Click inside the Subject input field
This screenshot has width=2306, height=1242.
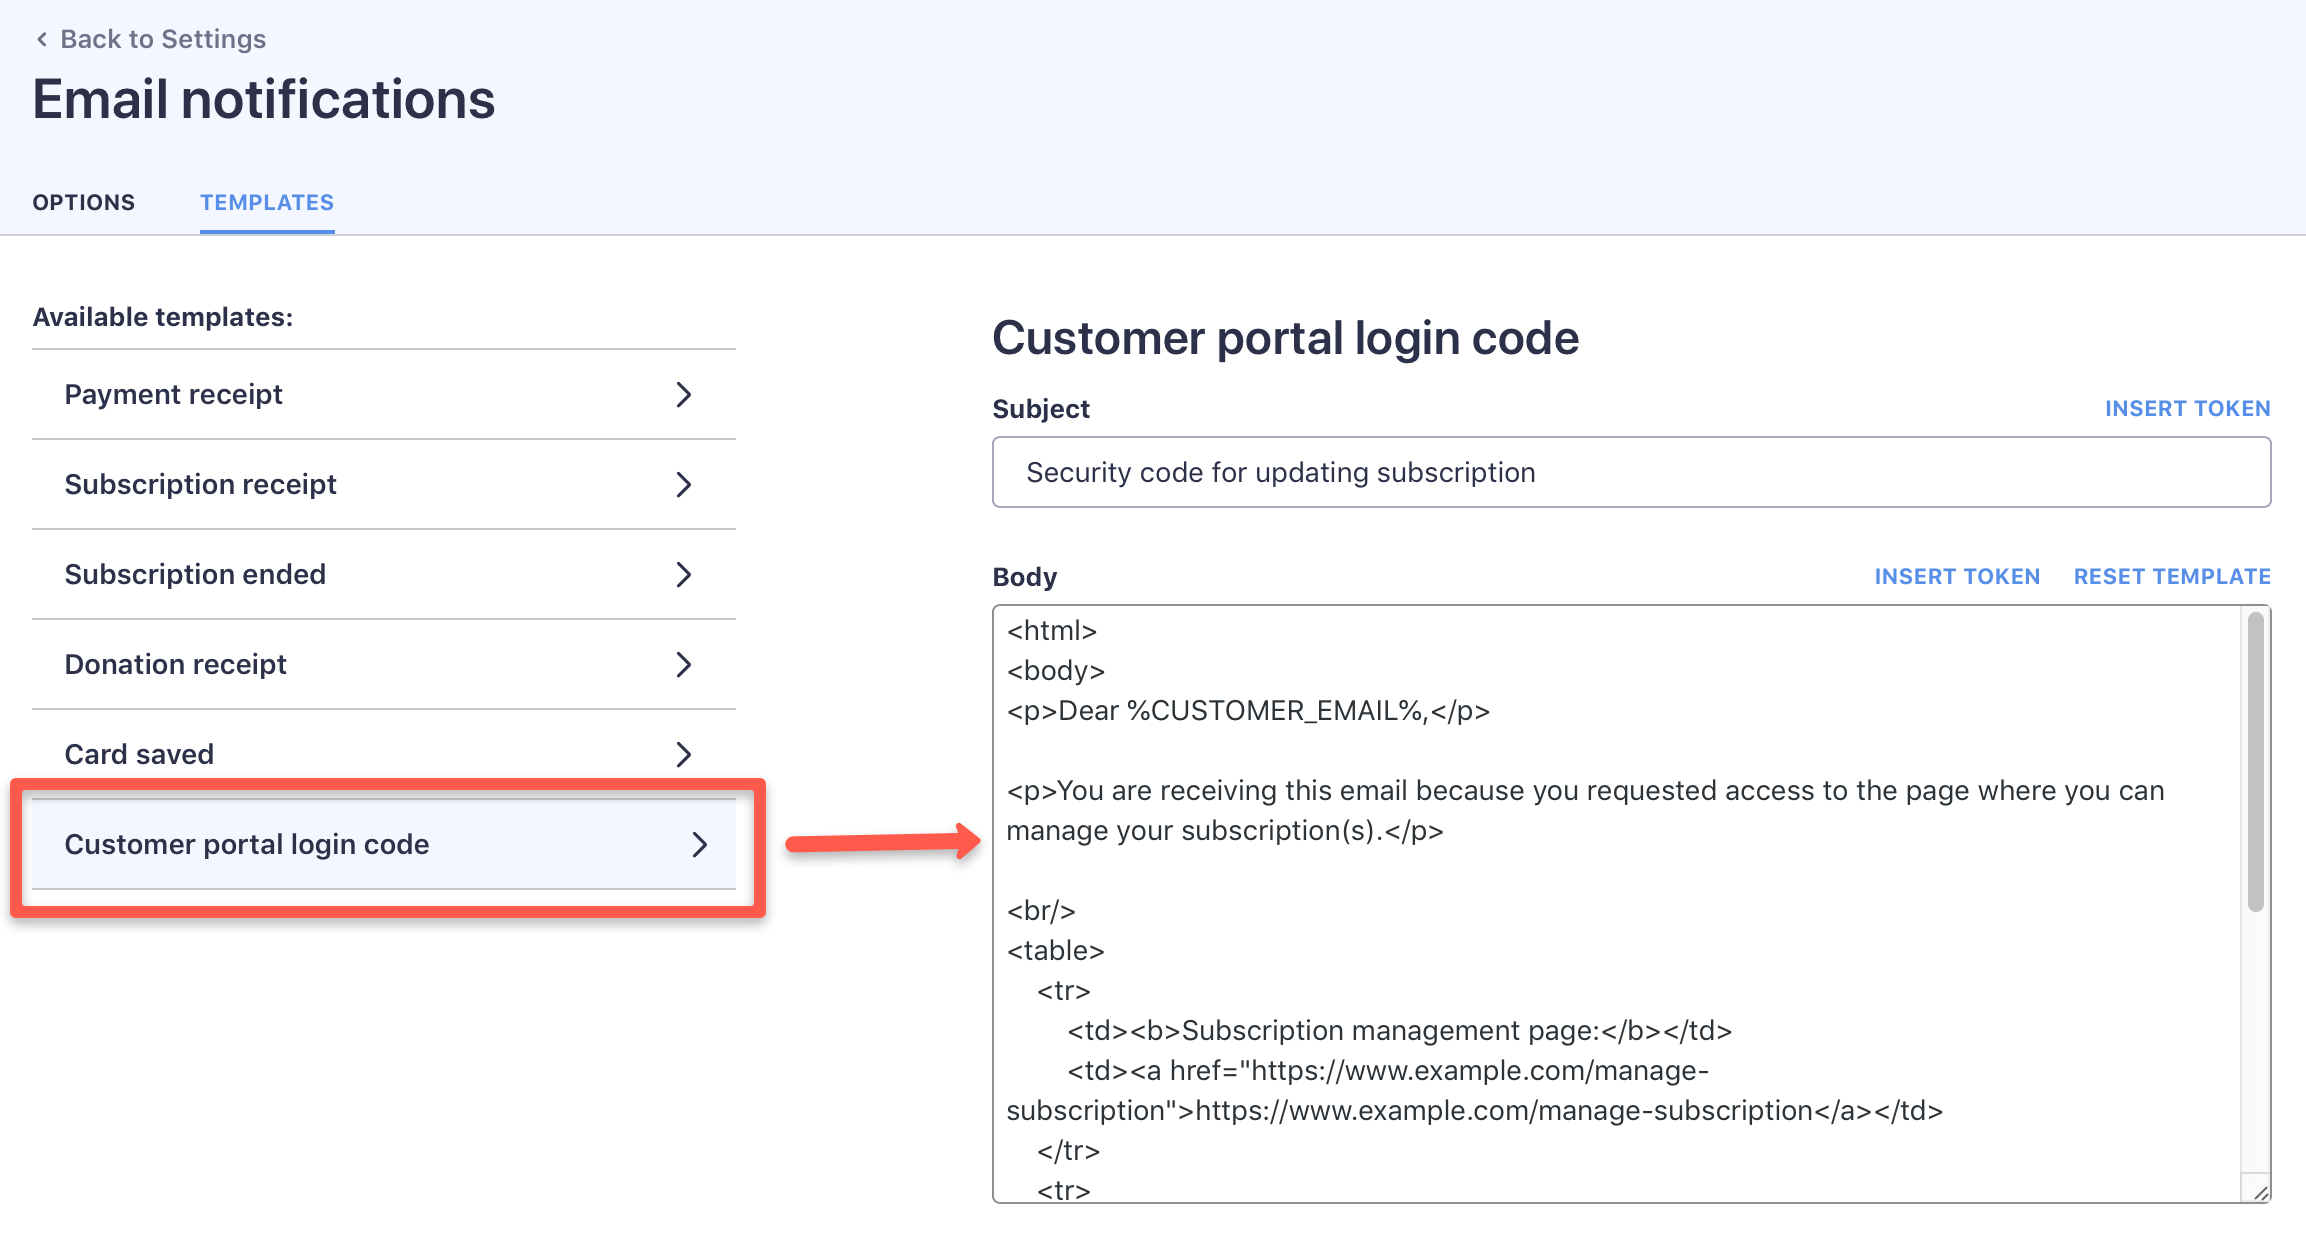[1630, 473]
